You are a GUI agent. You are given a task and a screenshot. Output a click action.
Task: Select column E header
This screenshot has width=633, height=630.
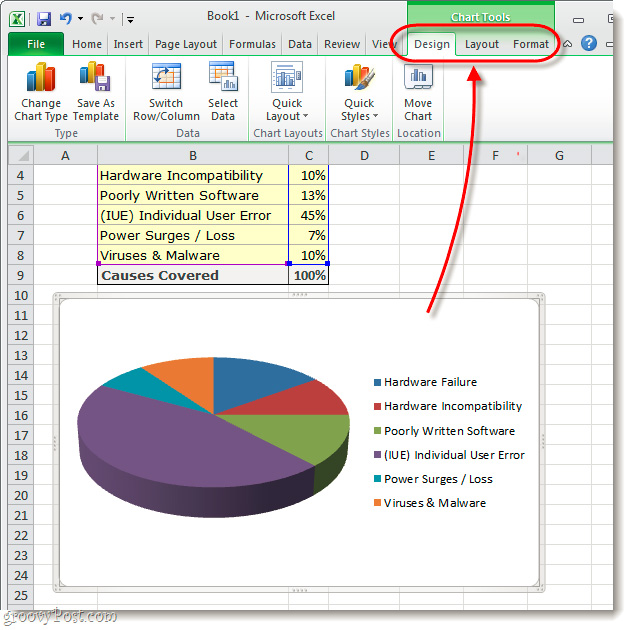[432, 155]
